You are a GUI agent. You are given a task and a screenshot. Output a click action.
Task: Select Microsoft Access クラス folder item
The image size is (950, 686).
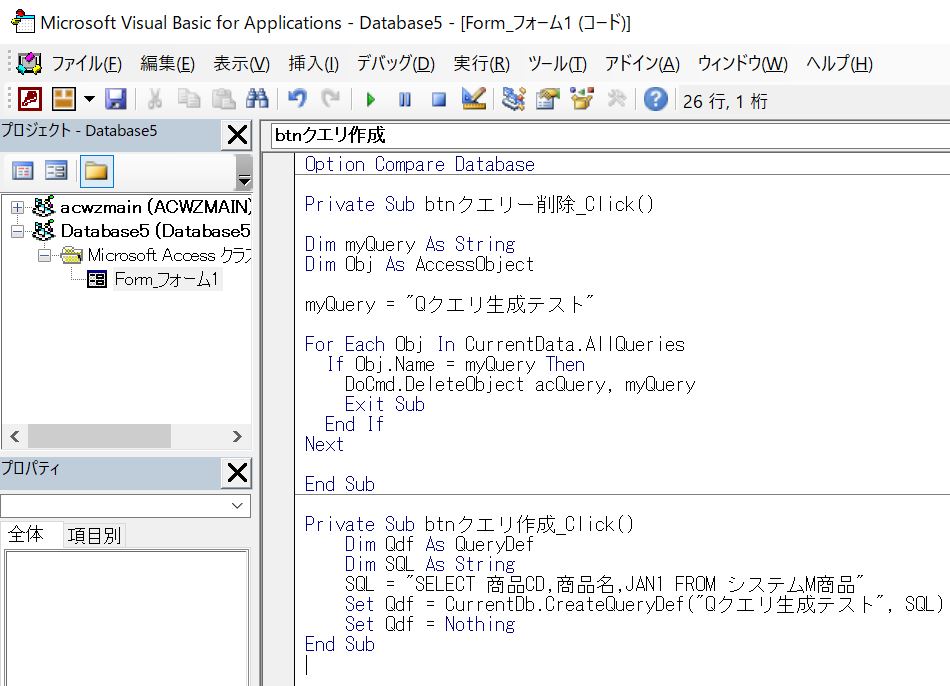(168, 255)
